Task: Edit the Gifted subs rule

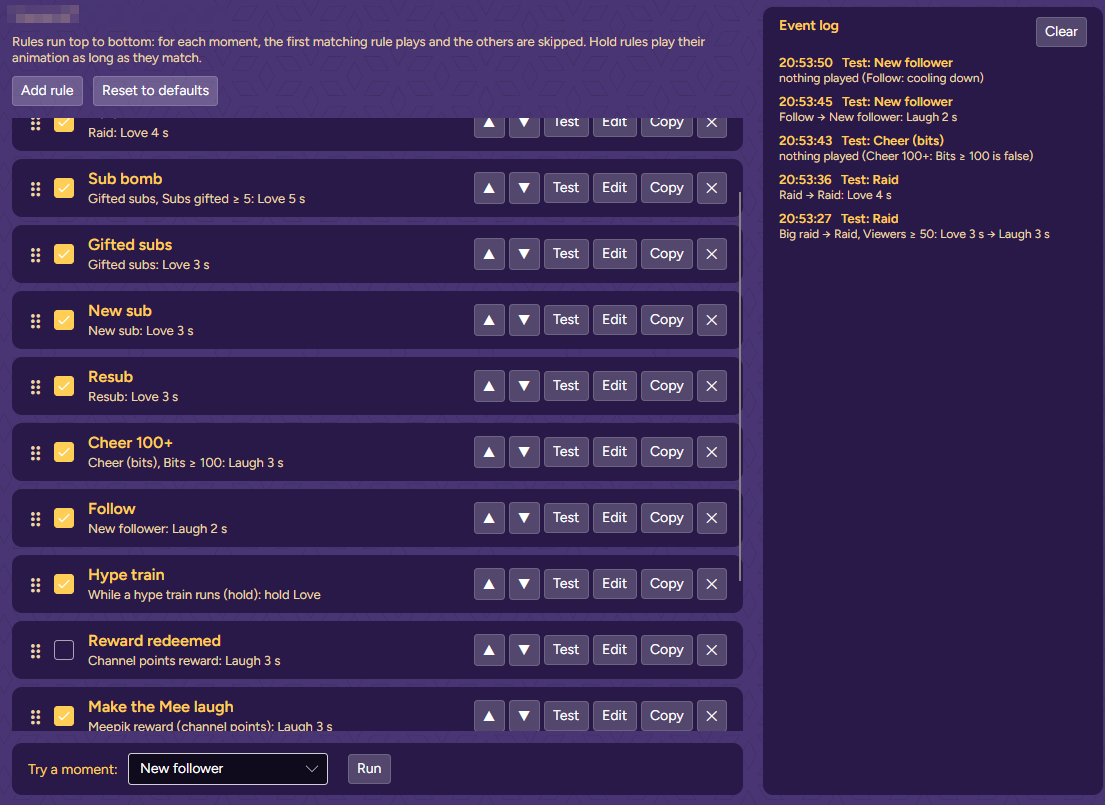Action: tap(615, 254)
